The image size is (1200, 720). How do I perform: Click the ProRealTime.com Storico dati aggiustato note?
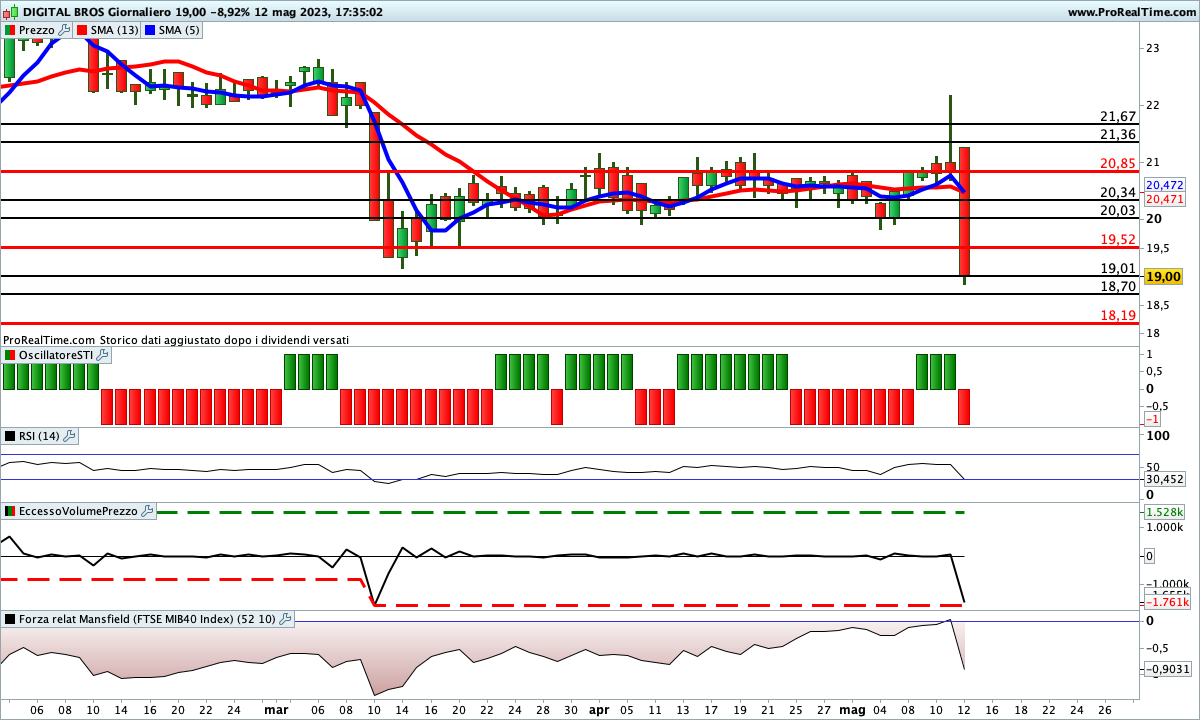click(176, 340)
